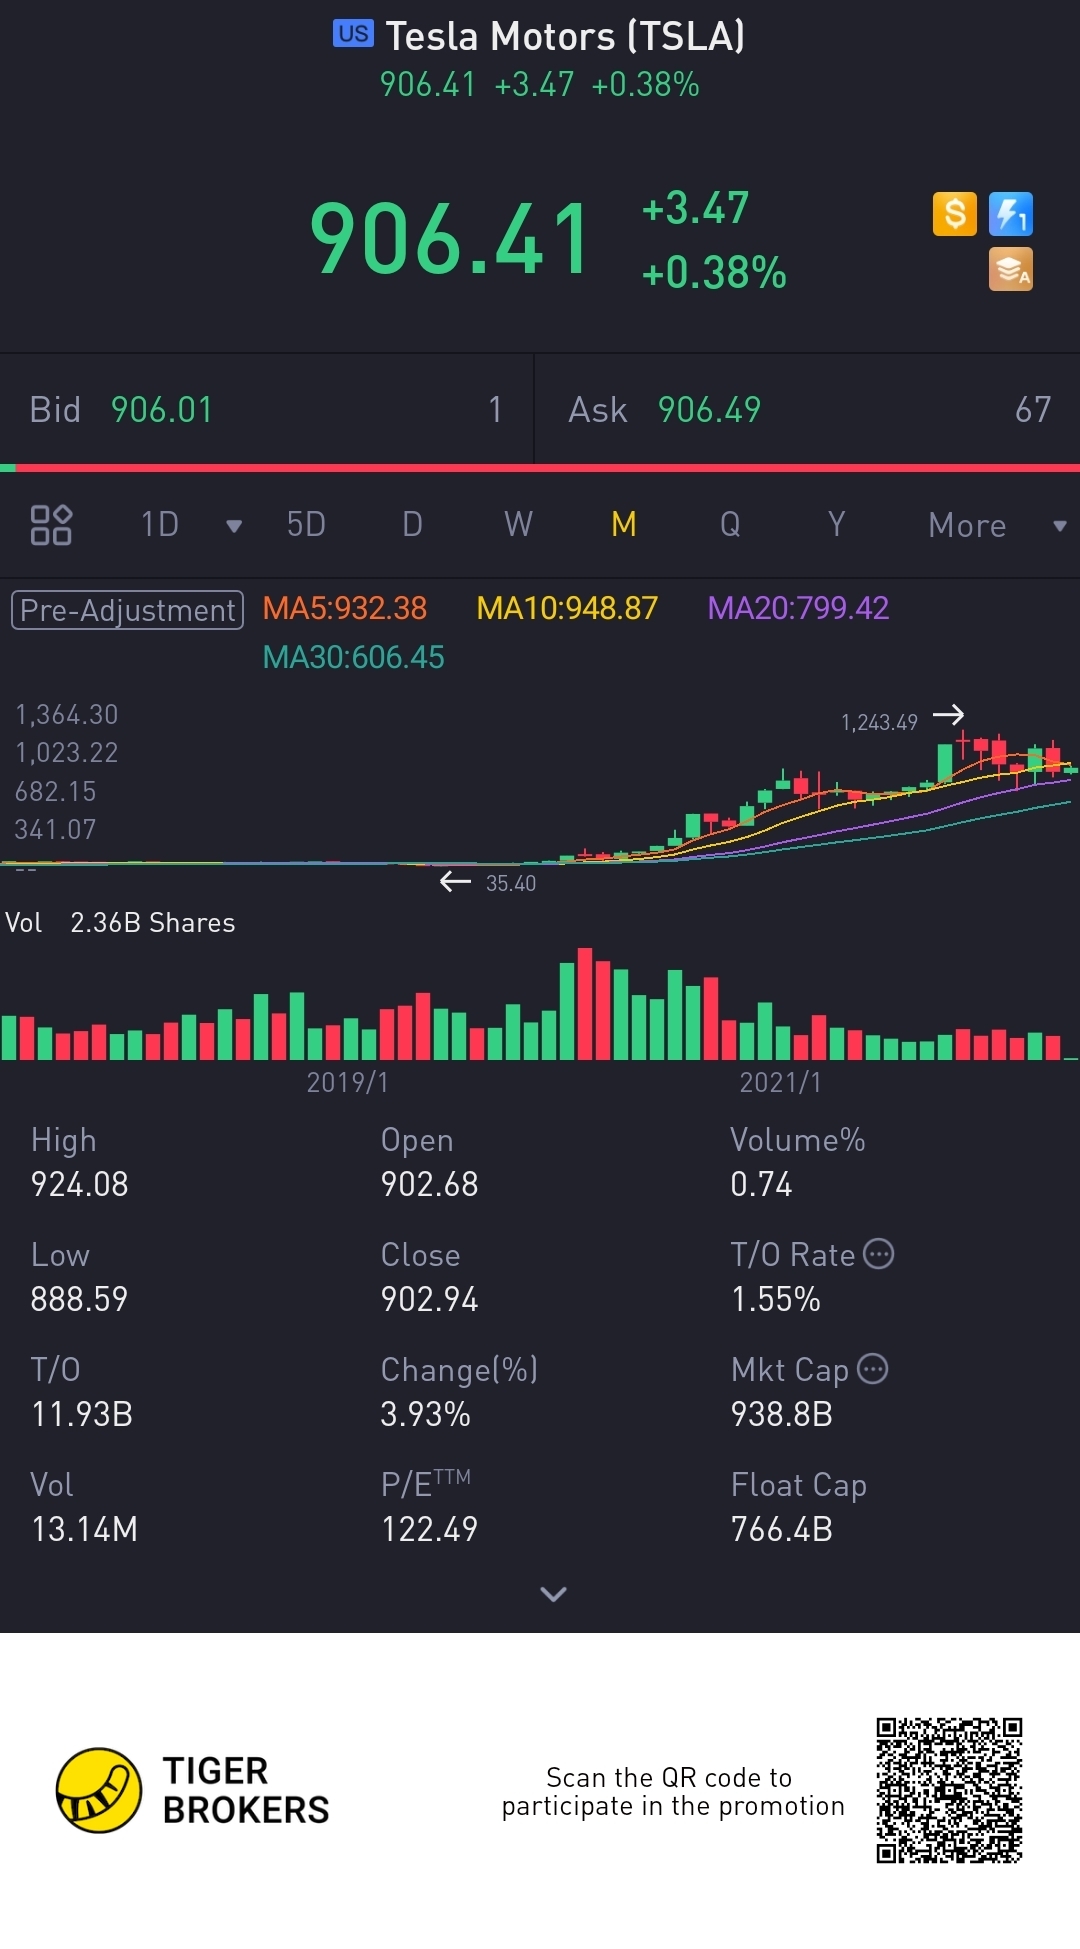Tap the chart high marker 1,243.49
Viewport: 1080px width, 1949px height.
879,722
